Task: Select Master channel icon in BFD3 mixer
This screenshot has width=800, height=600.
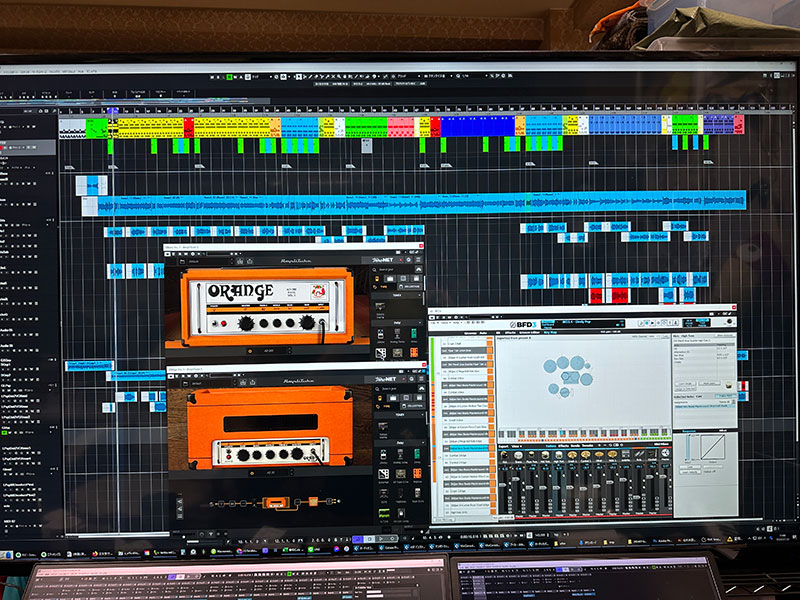Action: point(665,453)
